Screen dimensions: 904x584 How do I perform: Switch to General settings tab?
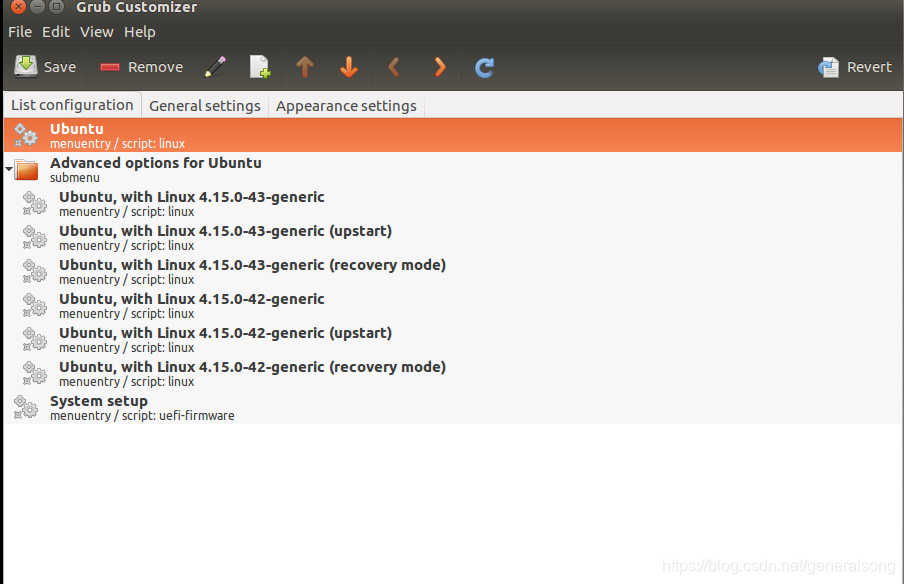[x=205, y=106]
